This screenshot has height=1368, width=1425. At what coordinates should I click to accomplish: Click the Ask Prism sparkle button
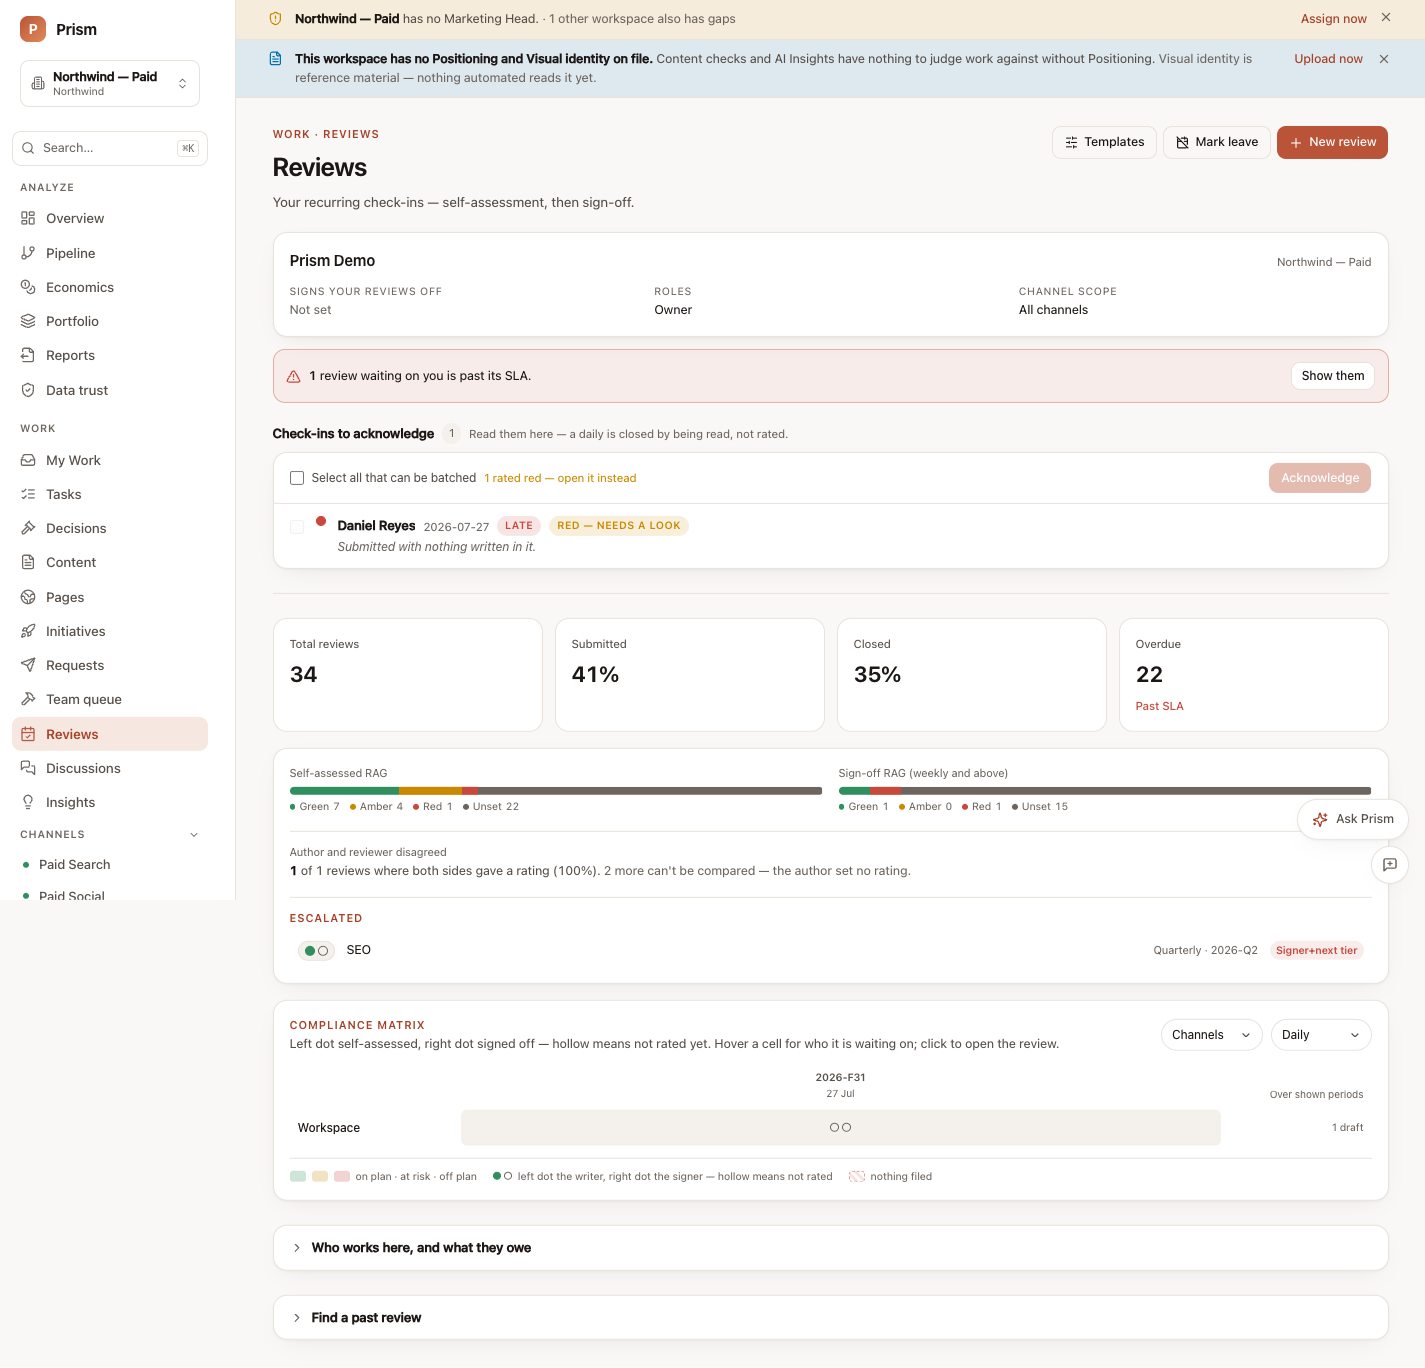1352,819
